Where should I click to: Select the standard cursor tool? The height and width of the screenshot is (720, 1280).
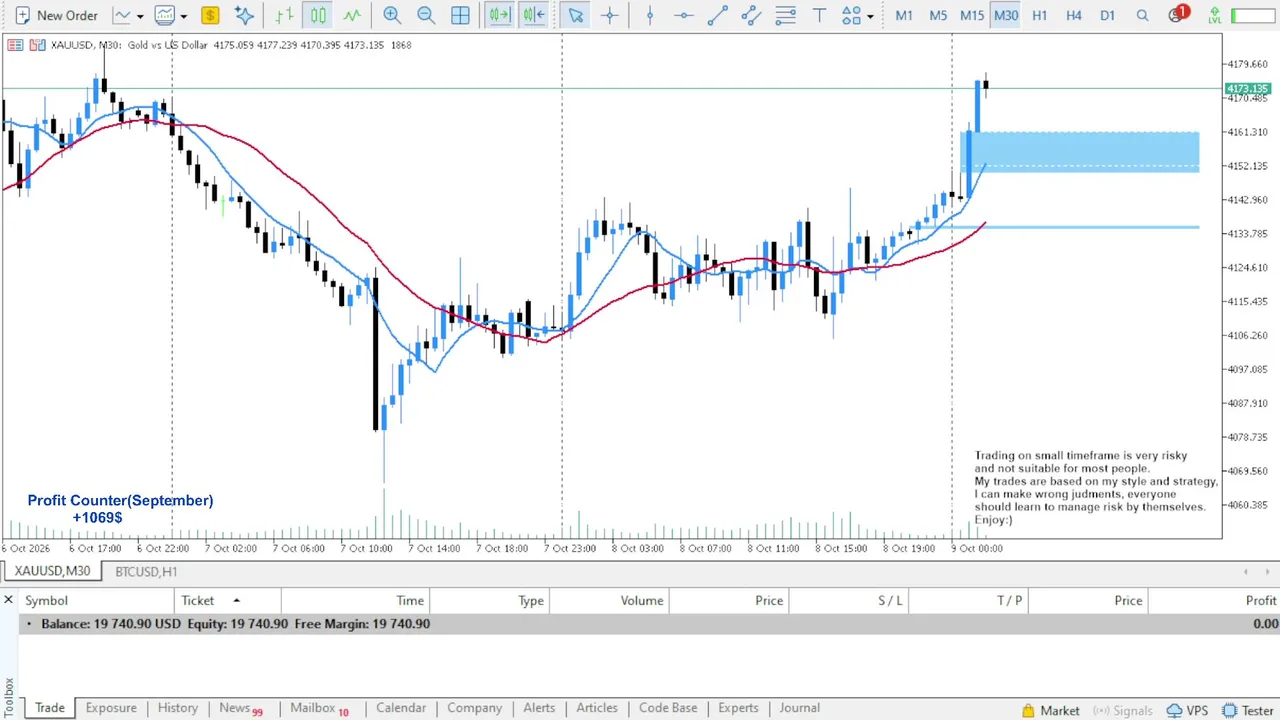574,15
